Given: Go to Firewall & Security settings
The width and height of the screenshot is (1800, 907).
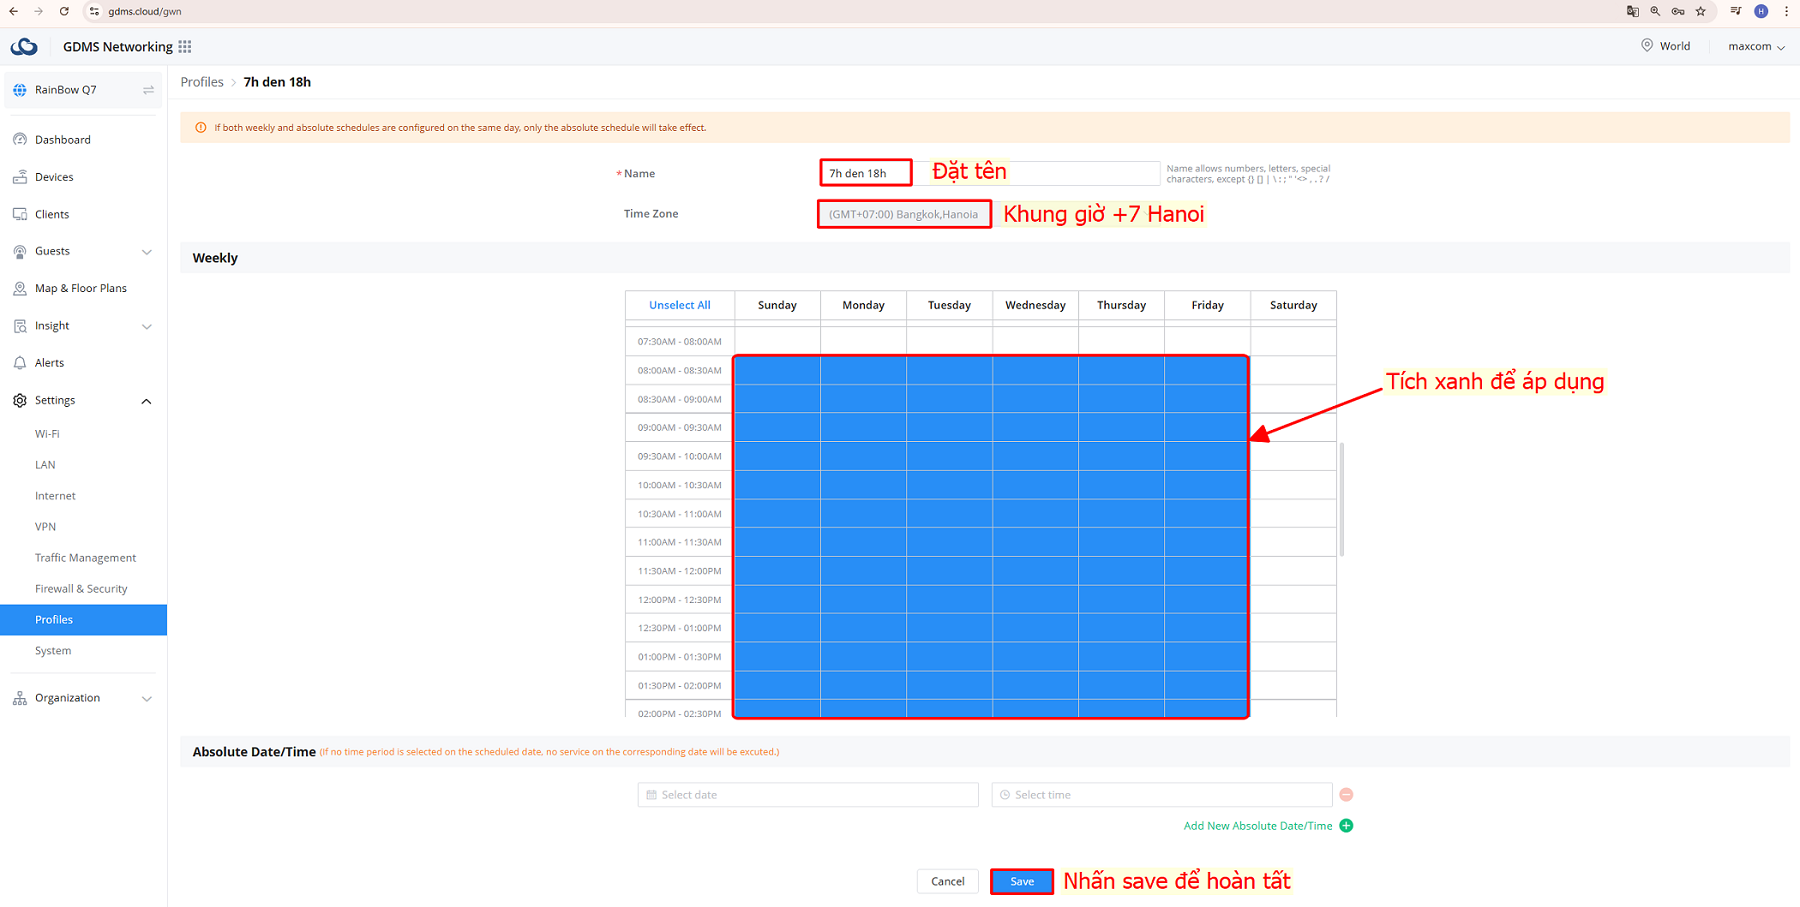Looking at the screenshot, I should pos(81,589).
